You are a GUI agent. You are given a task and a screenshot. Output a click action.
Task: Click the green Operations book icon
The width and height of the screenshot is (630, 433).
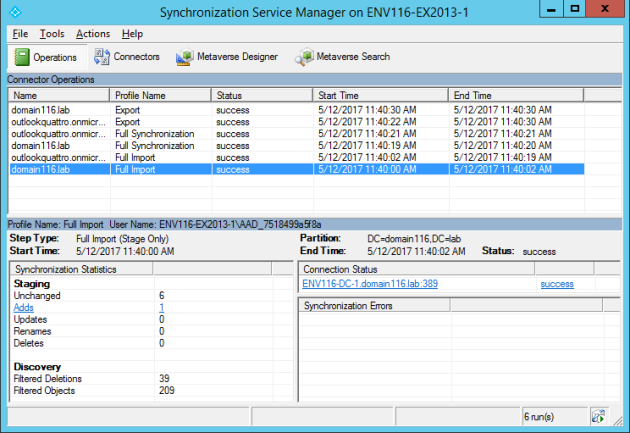click(x=22, y=57)
